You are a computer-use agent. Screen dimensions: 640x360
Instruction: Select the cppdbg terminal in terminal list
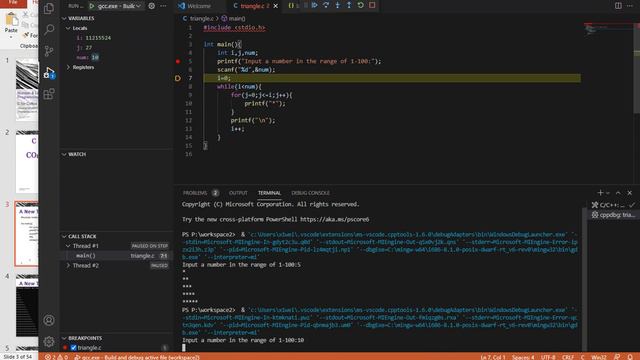pyautogui.click(x=613, y=215)
